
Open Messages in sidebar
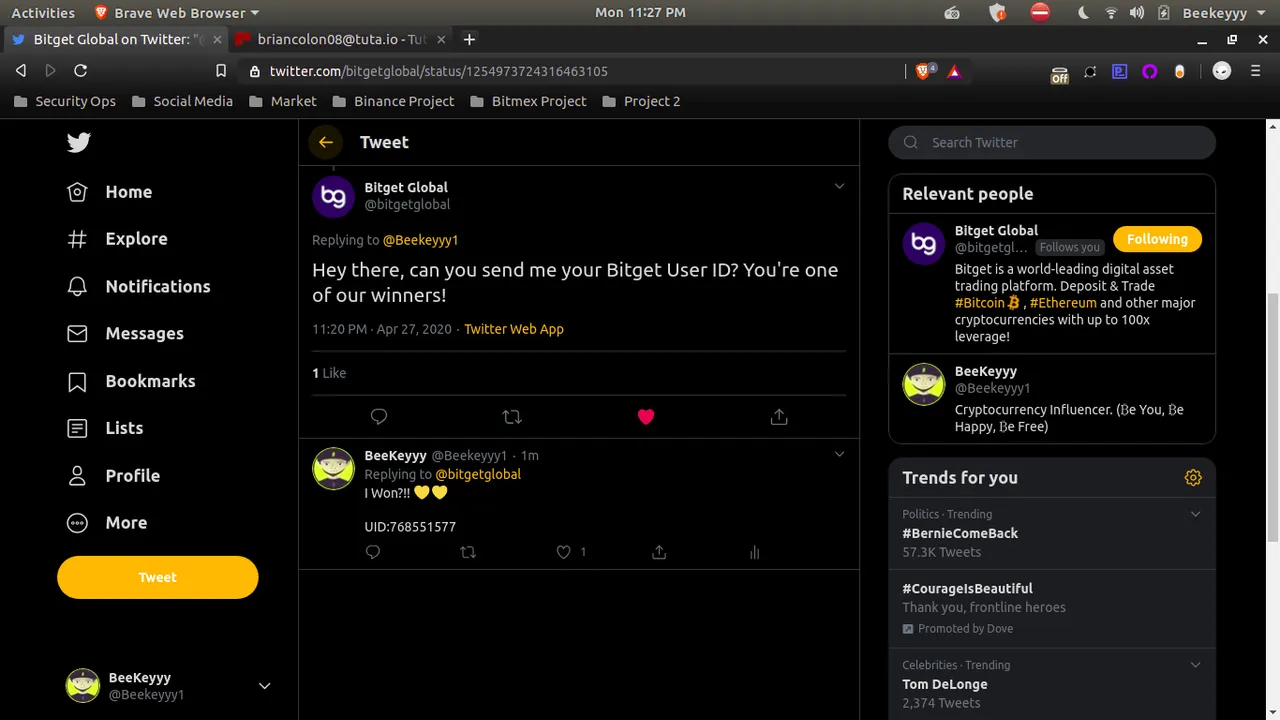tap(124, 333)
